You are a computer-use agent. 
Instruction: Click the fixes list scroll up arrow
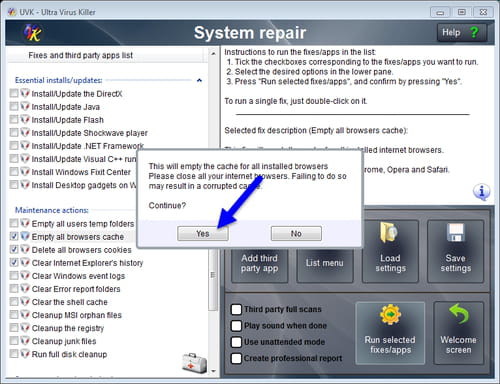point(213,53)
